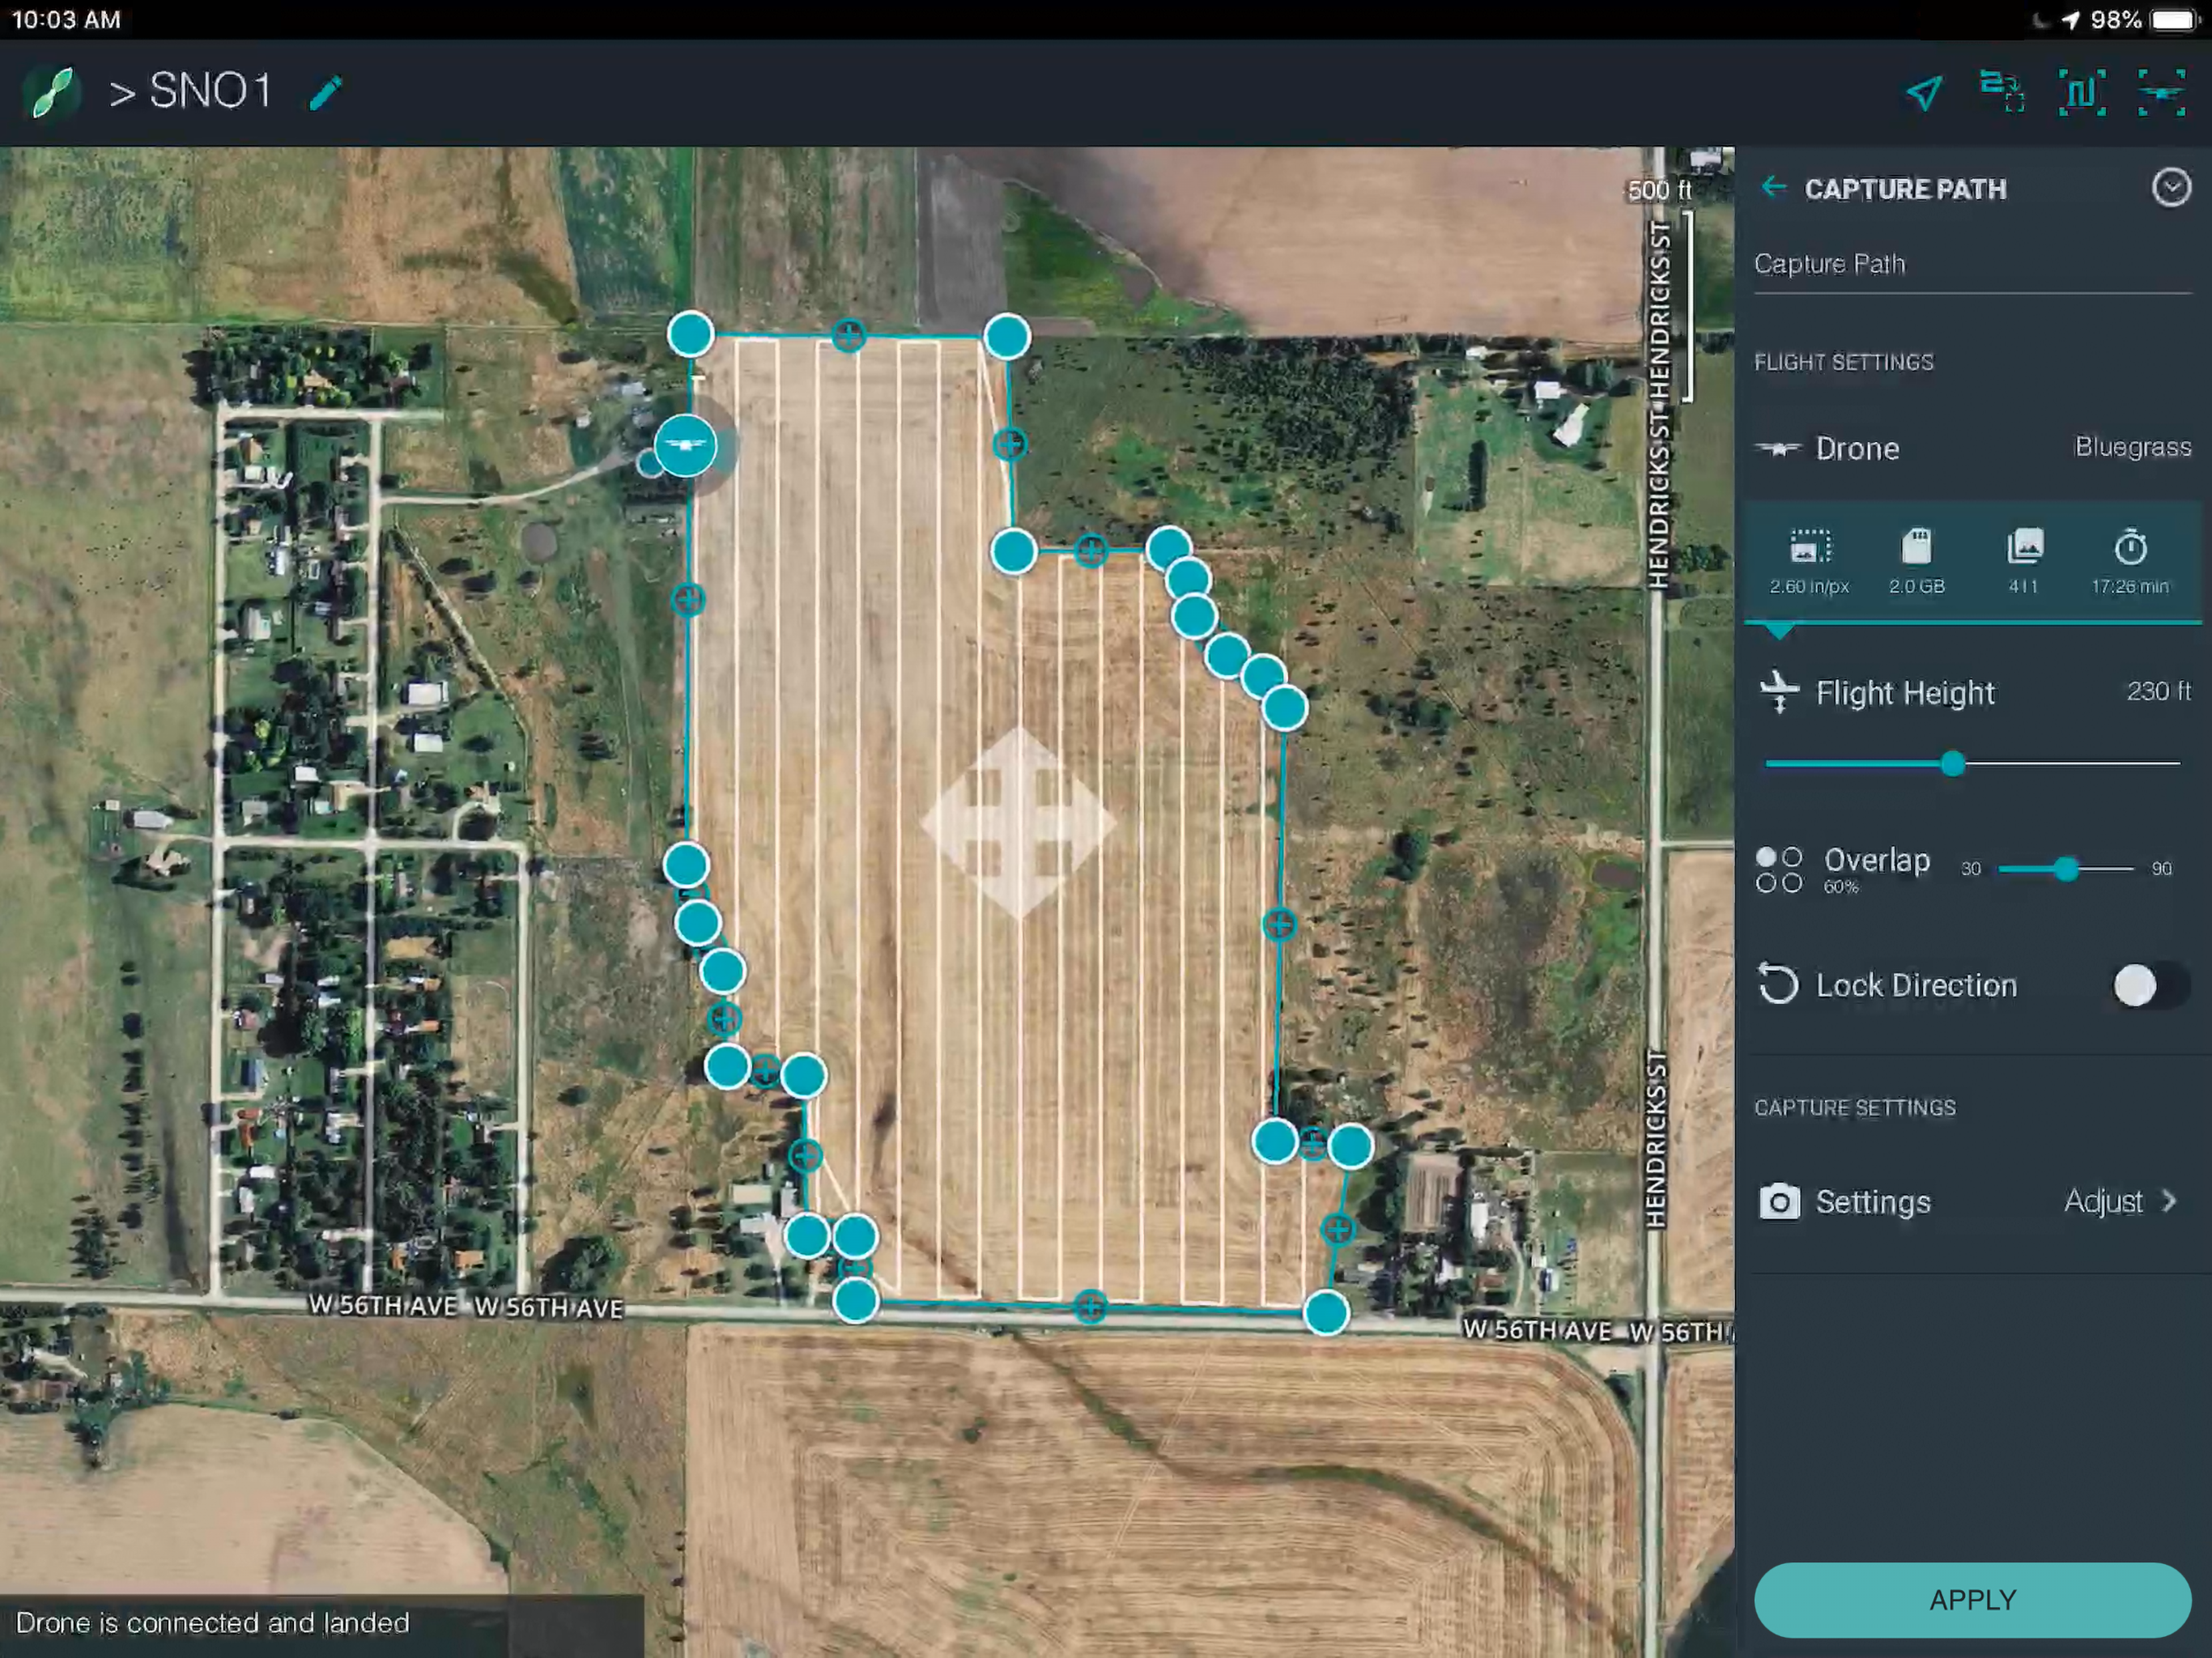Viewport: 2212px width, 1658px height.
Task: Click the Capture Path name field
Action: 1970,264
